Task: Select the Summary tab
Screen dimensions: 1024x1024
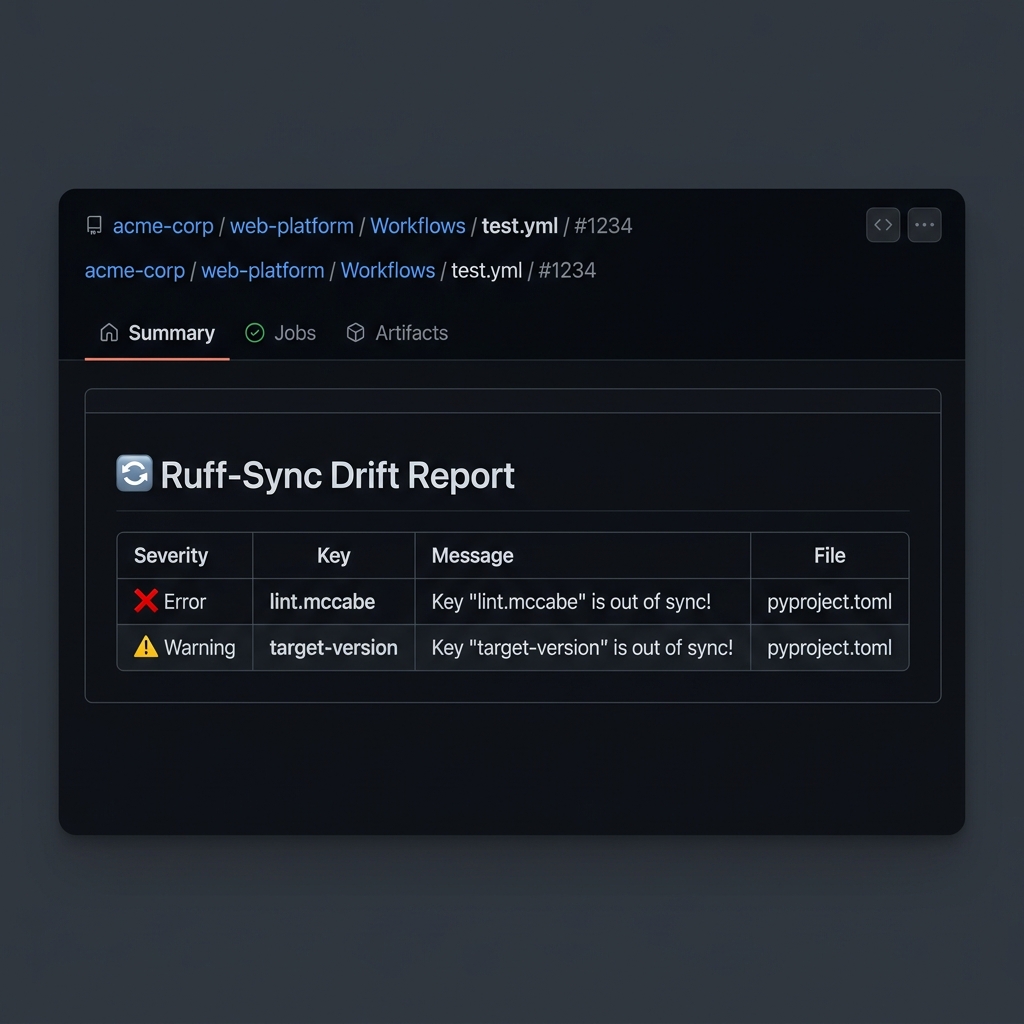Action: click(171, 333)
